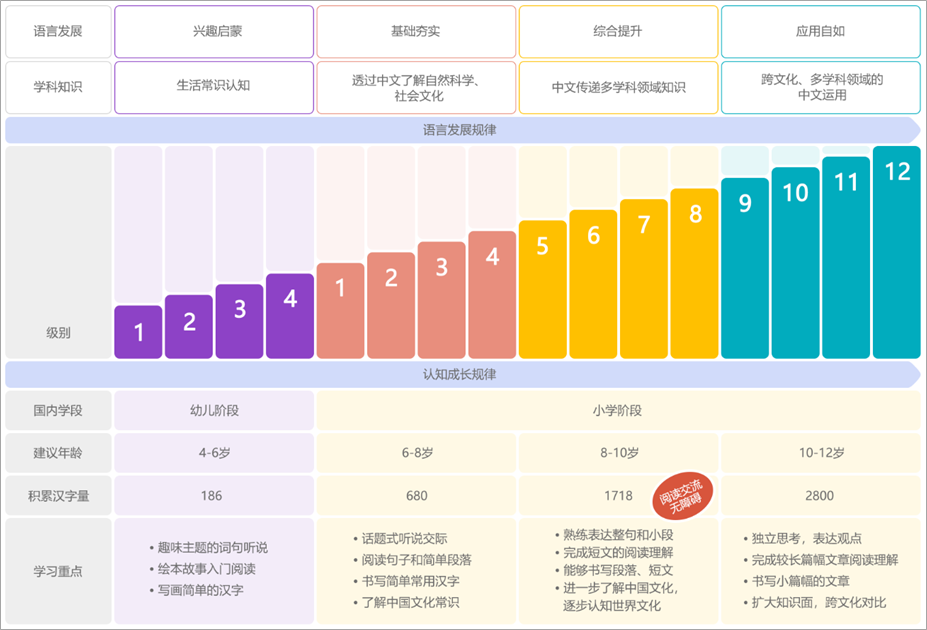Image resolution: width=927 pixels, height=630 pixels.
Task: Click the yellow level 7 bar
Action: pos(644,279)
